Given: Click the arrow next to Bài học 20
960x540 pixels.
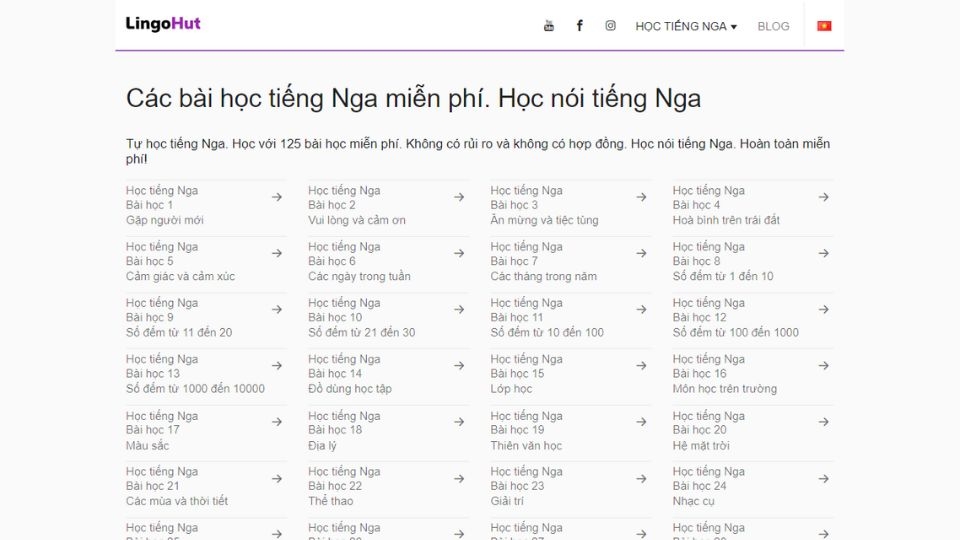Looking at the screenshot, I should click(823, 422).
